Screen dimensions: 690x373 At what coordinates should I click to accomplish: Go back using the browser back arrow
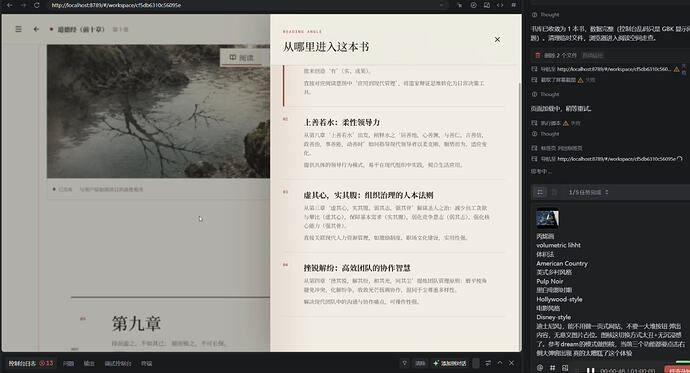[x=10, y=5]
